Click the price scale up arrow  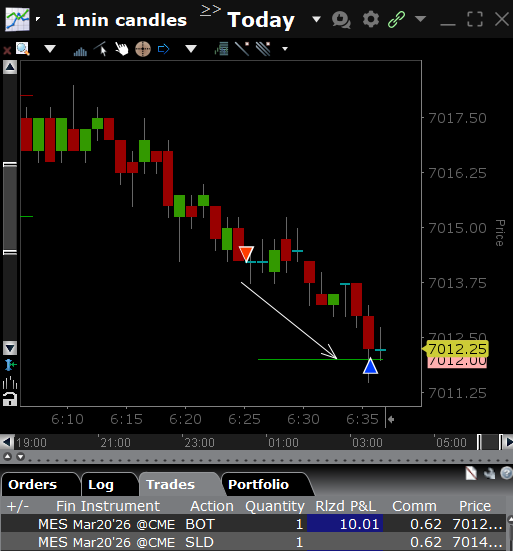coord(10,67)
